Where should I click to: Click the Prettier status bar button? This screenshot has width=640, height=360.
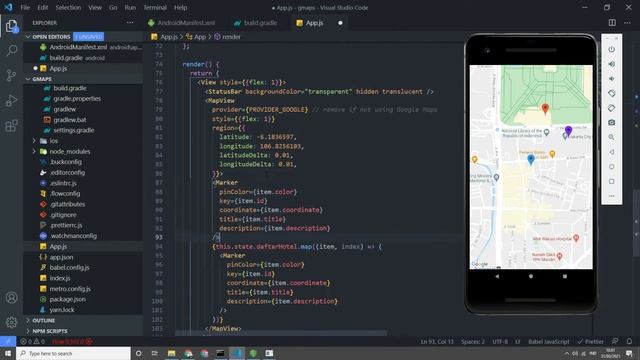(x=591, y=342)
